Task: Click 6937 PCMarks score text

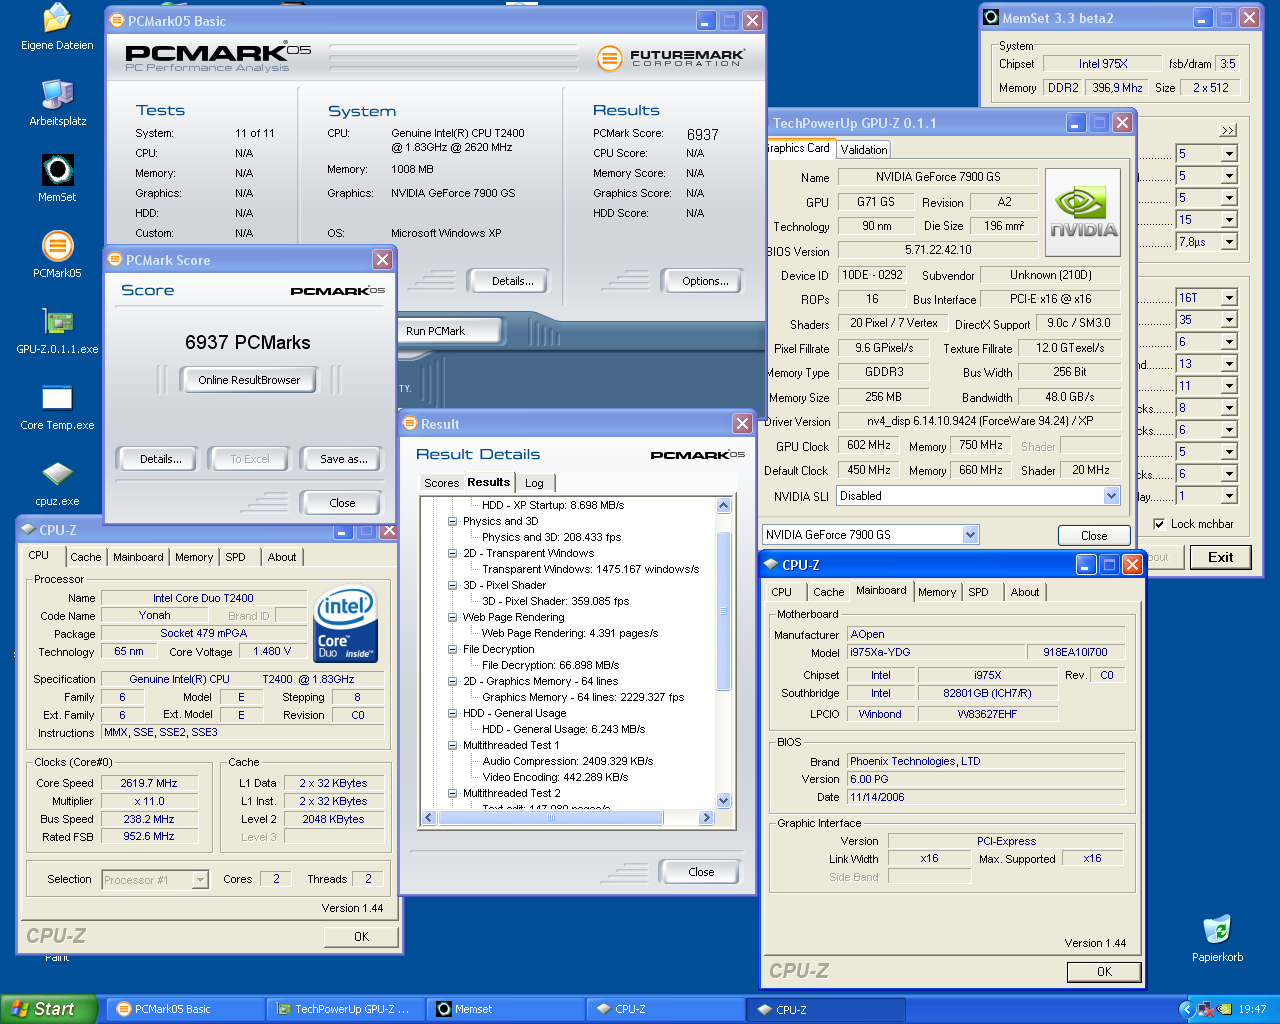Action: [x=248, y=342]
